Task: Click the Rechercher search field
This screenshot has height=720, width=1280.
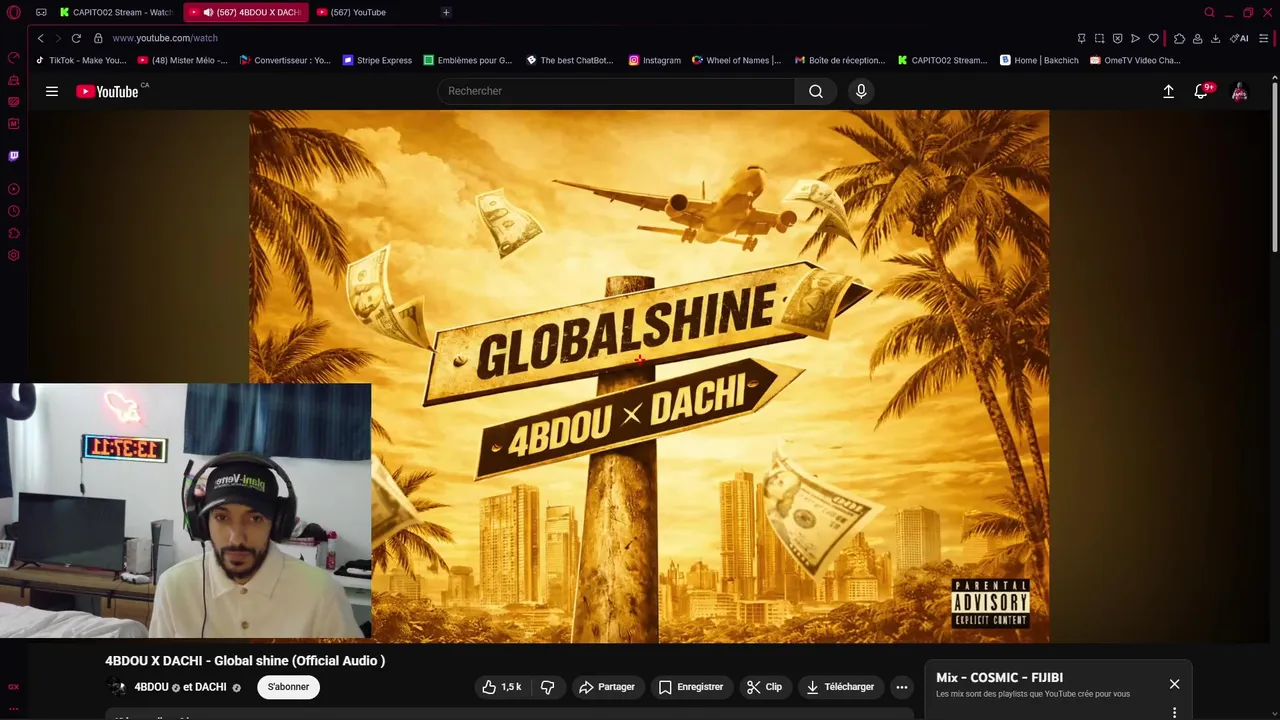Action: pyautogui.click(x=616, y=91)
